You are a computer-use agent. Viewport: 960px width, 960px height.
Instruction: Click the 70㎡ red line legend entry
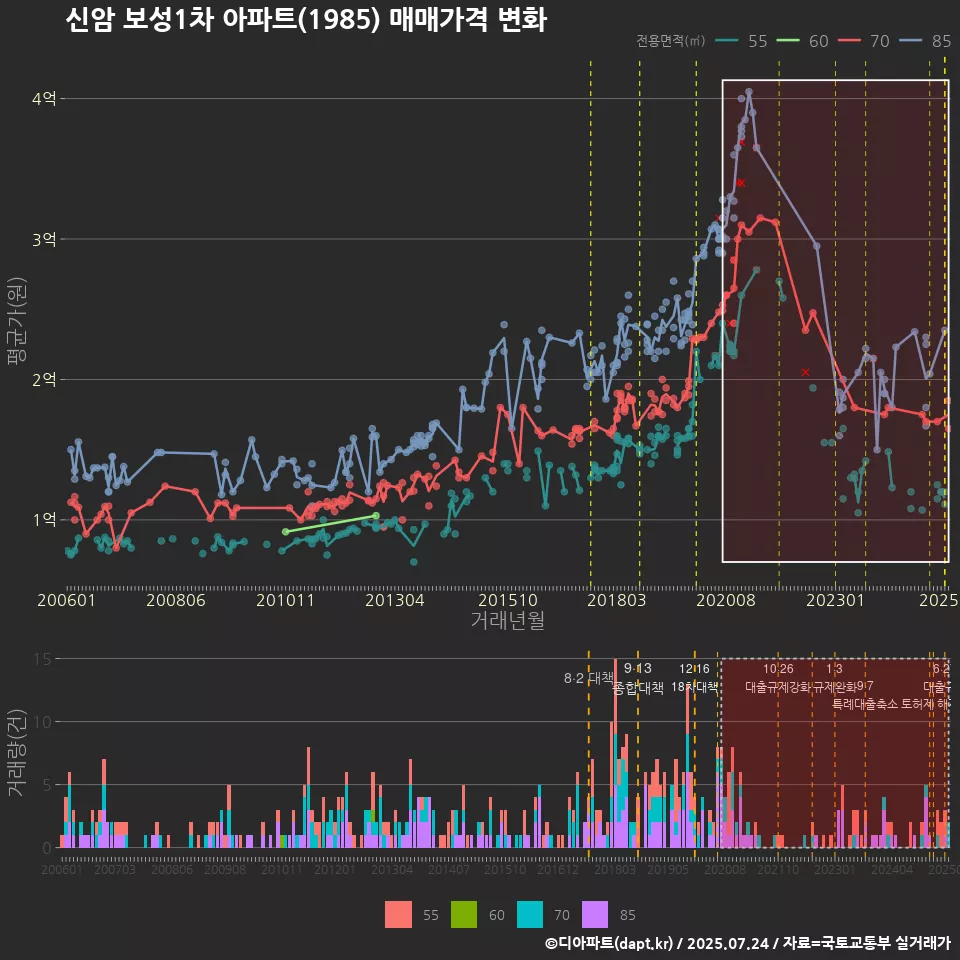point(863,41)
